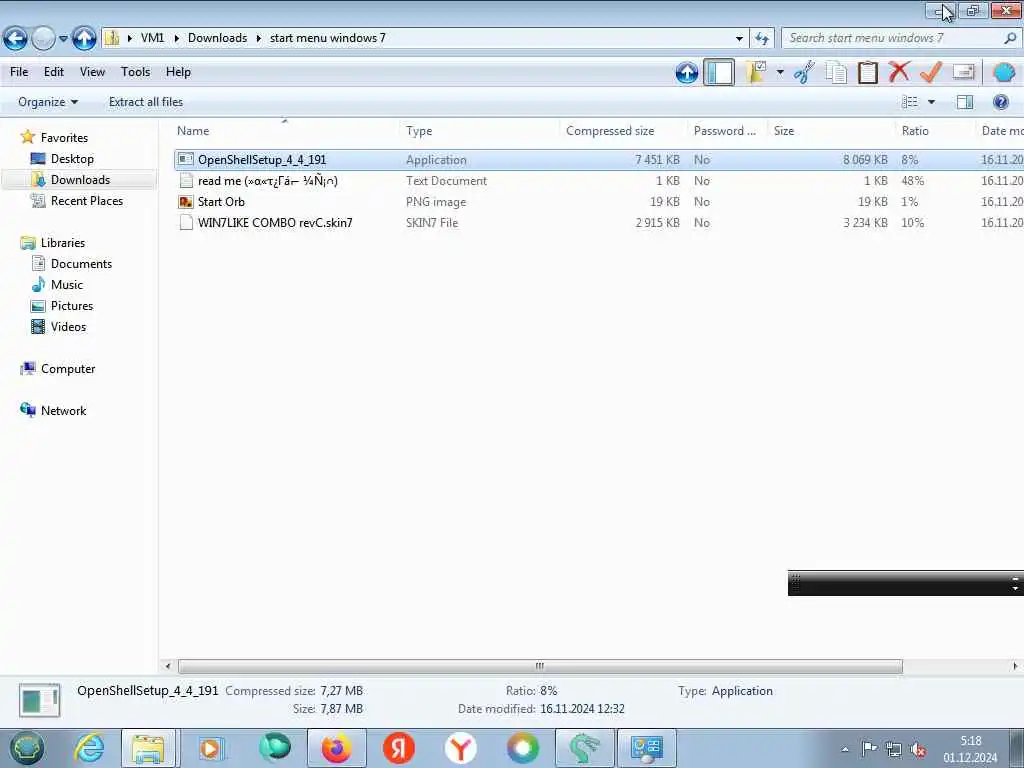Click the muted volume tray icon
This screenshot has width=1024, height=768.
pyautogui.click(x=918, y=750)
